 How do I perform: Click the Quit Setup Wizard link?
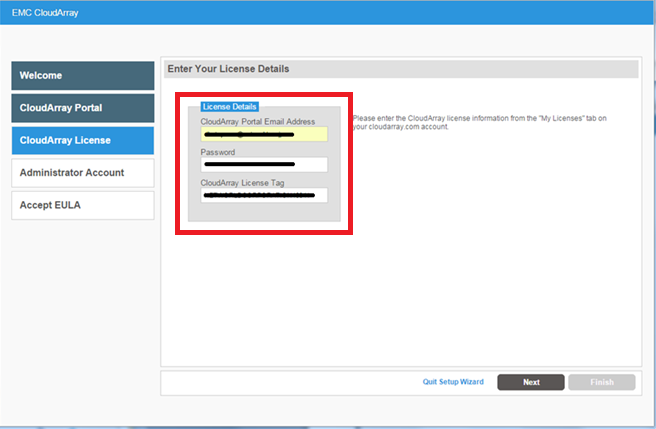(453, 382)
